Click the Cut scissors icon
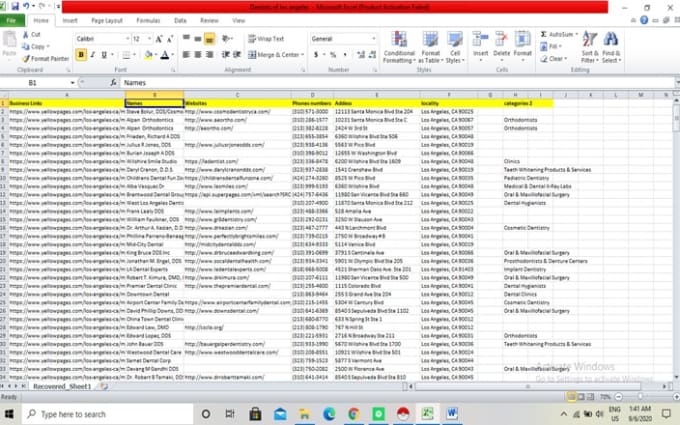Screen dimensions: 680x425 coord(26,34)
